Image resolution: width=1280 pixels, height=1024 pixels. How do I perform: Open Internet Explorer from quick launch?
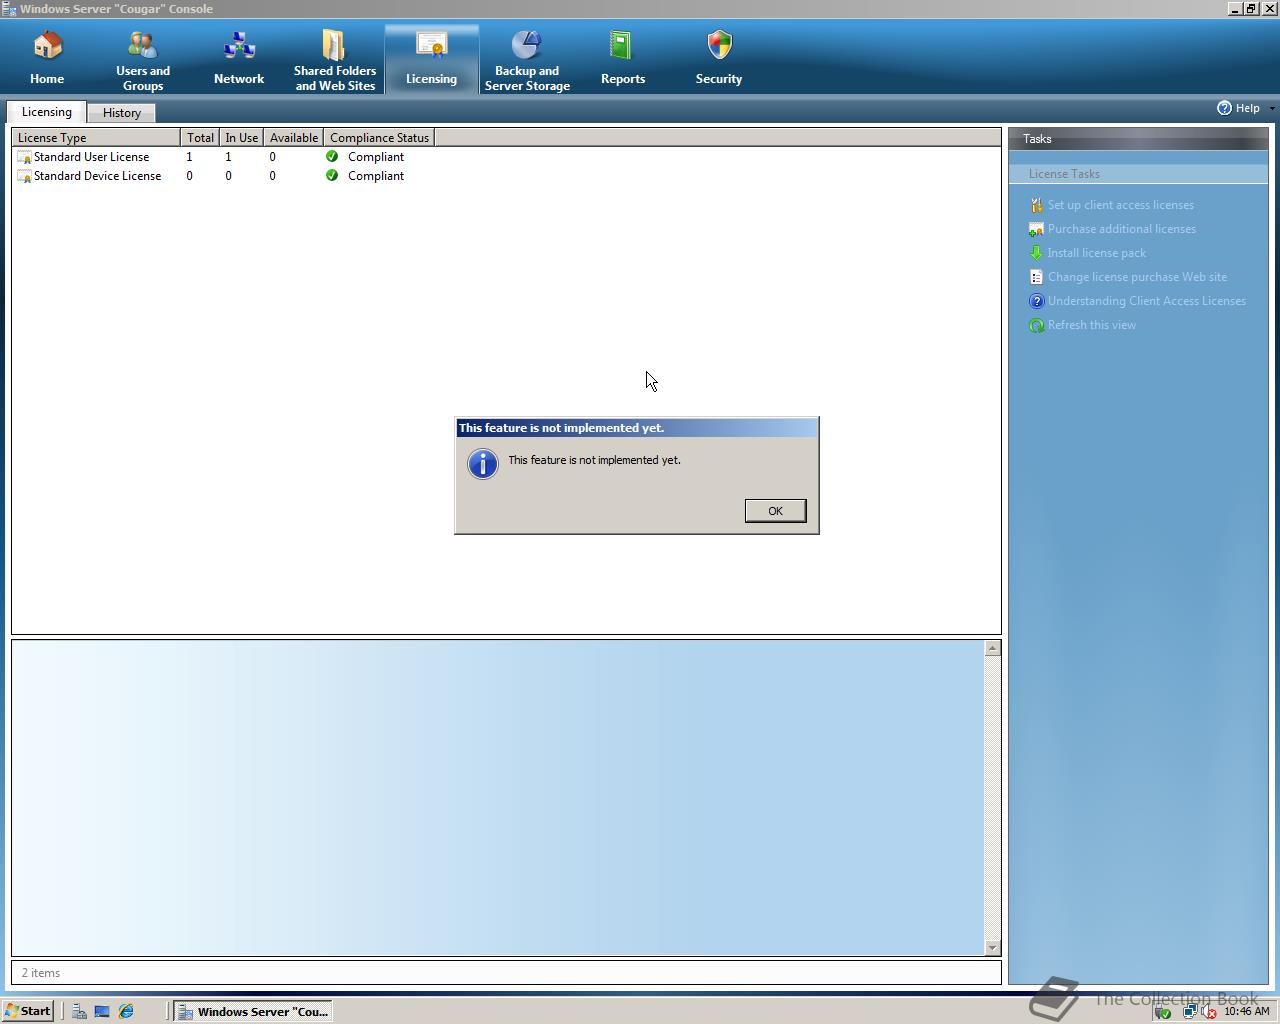coord(126,1011)
